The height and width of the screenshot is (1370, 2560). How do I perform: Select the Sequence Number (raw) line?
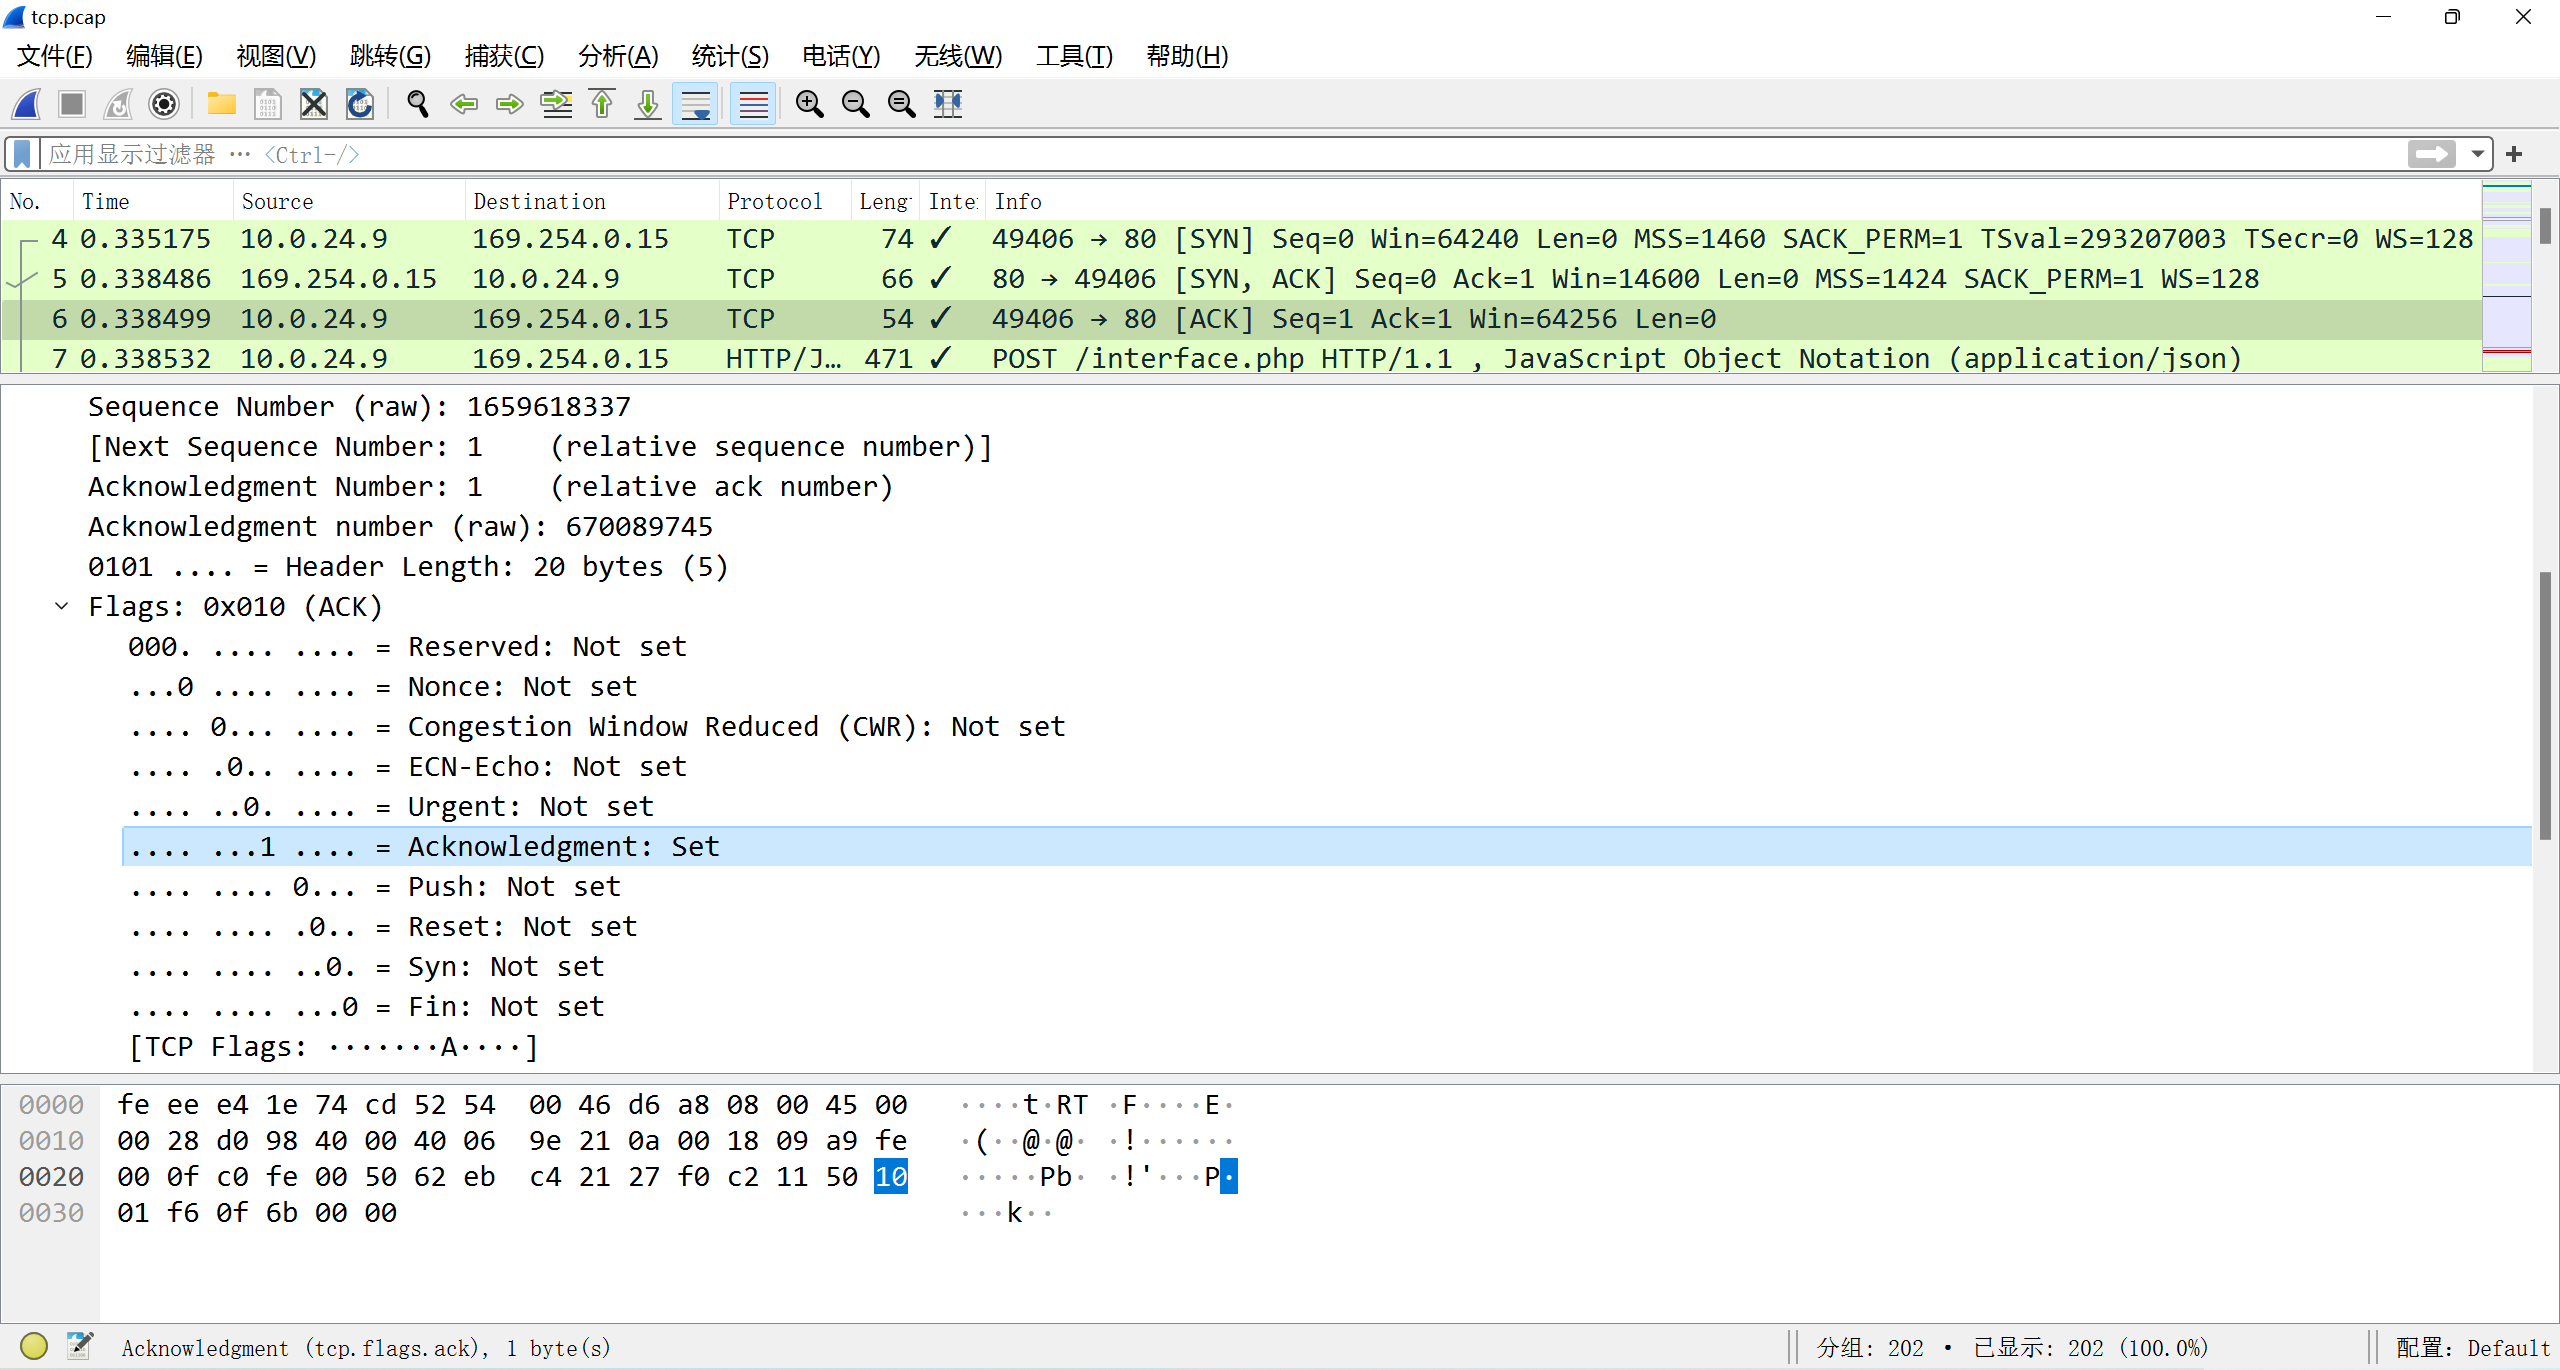pos(359,407)
